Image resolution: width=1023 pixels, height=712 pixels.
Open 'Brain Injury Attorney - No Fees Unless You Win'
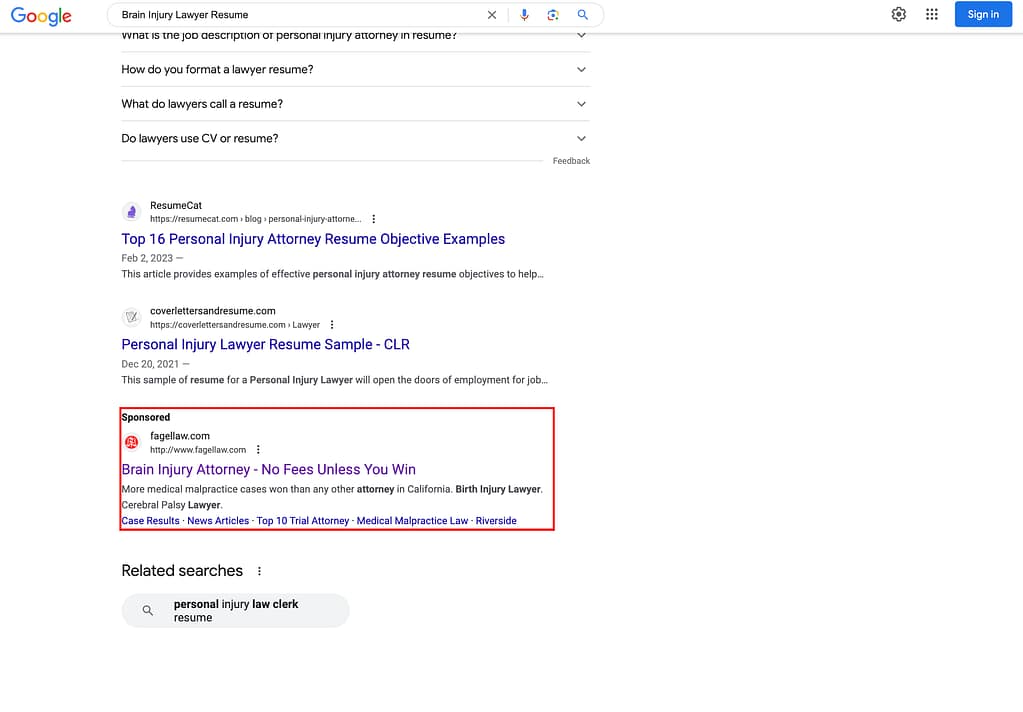[x=269, y=470]
